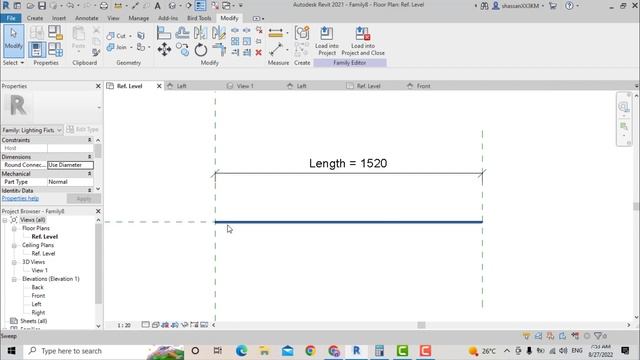
Task: Collapse the Elevations (Elevation 1) node
Action: point(14,279)
